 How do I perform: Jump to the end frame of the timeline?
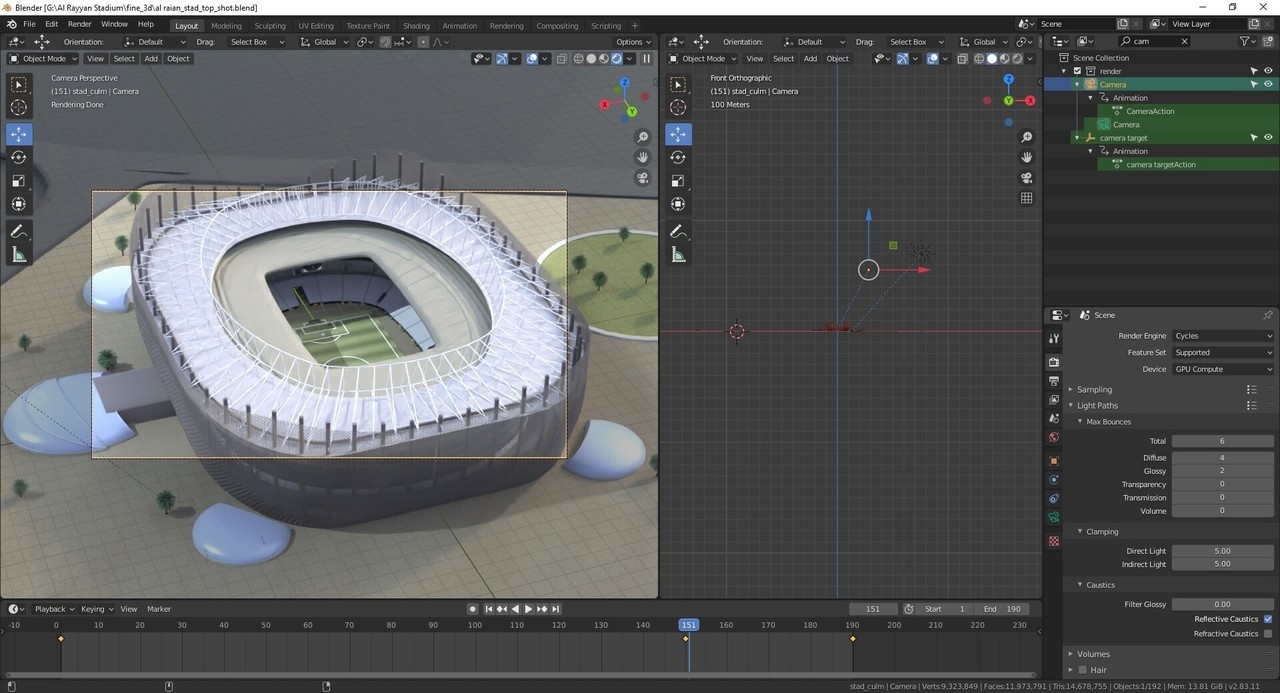555,609
